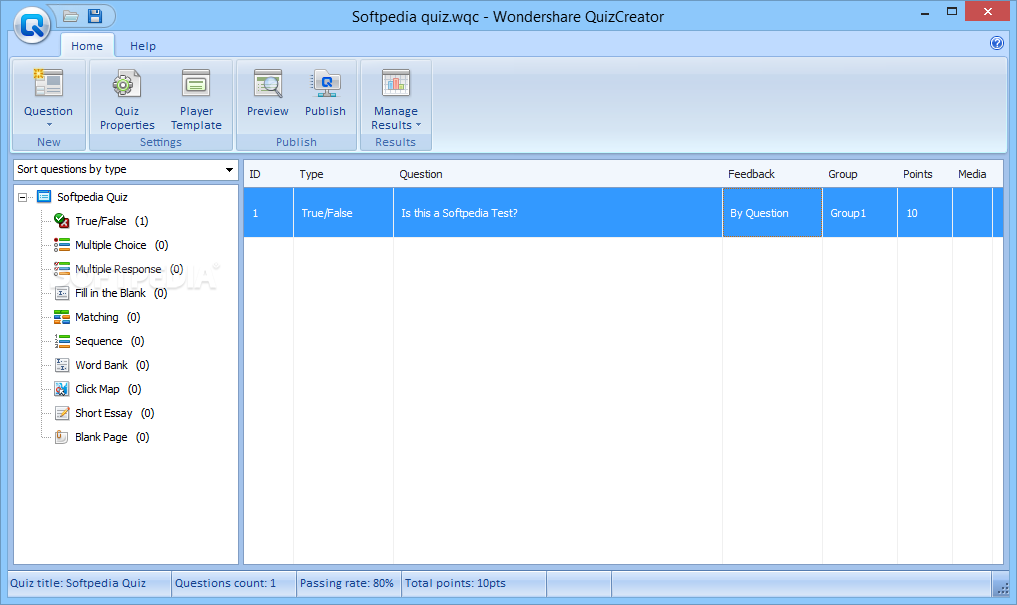Click the ID cell '1' of the question row
The width and height of the screenshot is (1017, 605).
tap(269, 213)
